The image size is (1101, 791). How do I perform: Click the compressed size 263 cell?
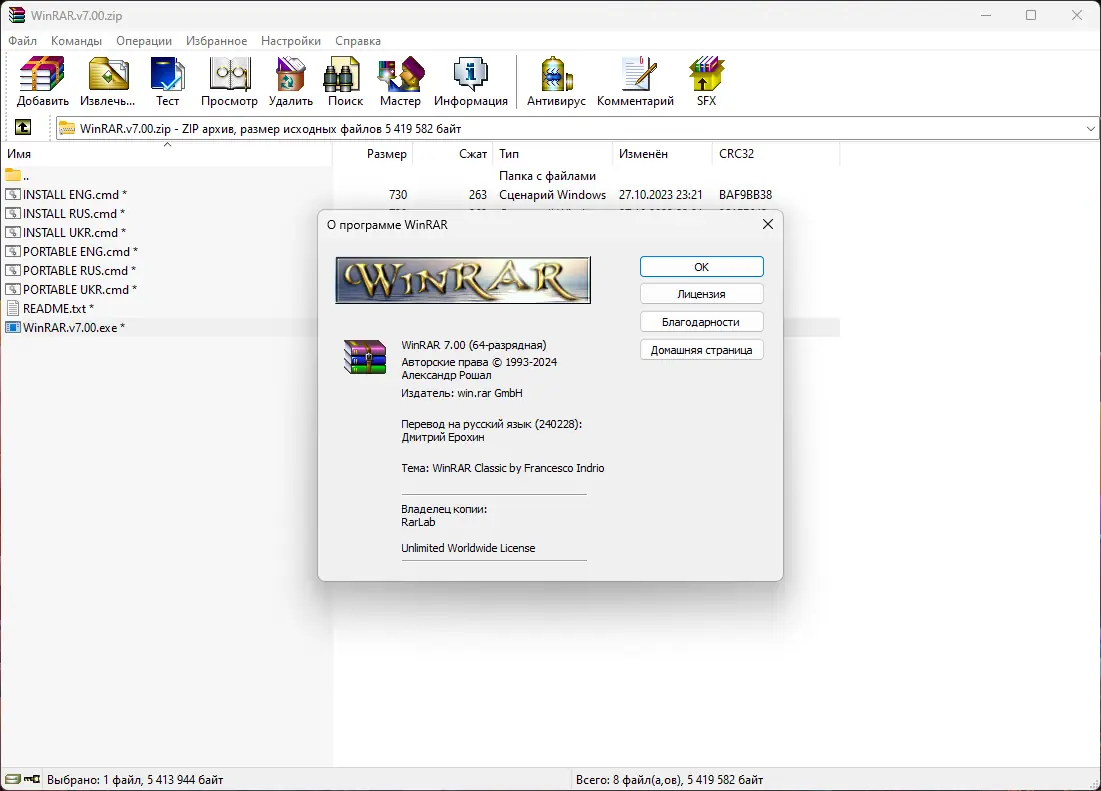point(478,194)
